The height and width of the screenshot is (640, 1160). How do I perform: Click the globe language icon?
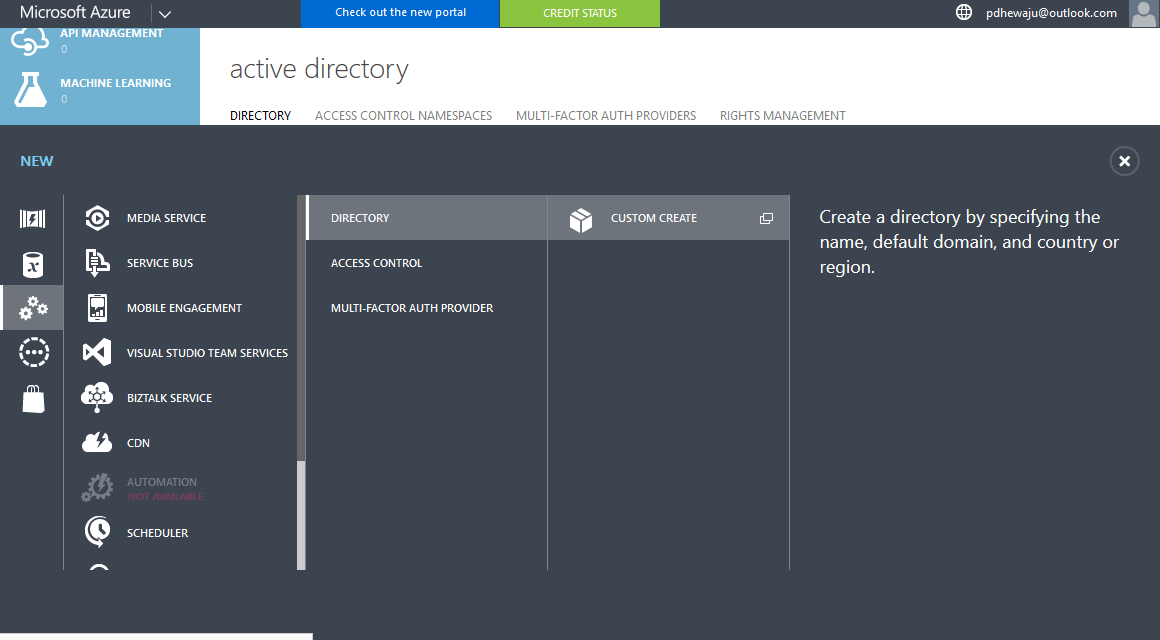pyautogui.click(x=963, y=13)
